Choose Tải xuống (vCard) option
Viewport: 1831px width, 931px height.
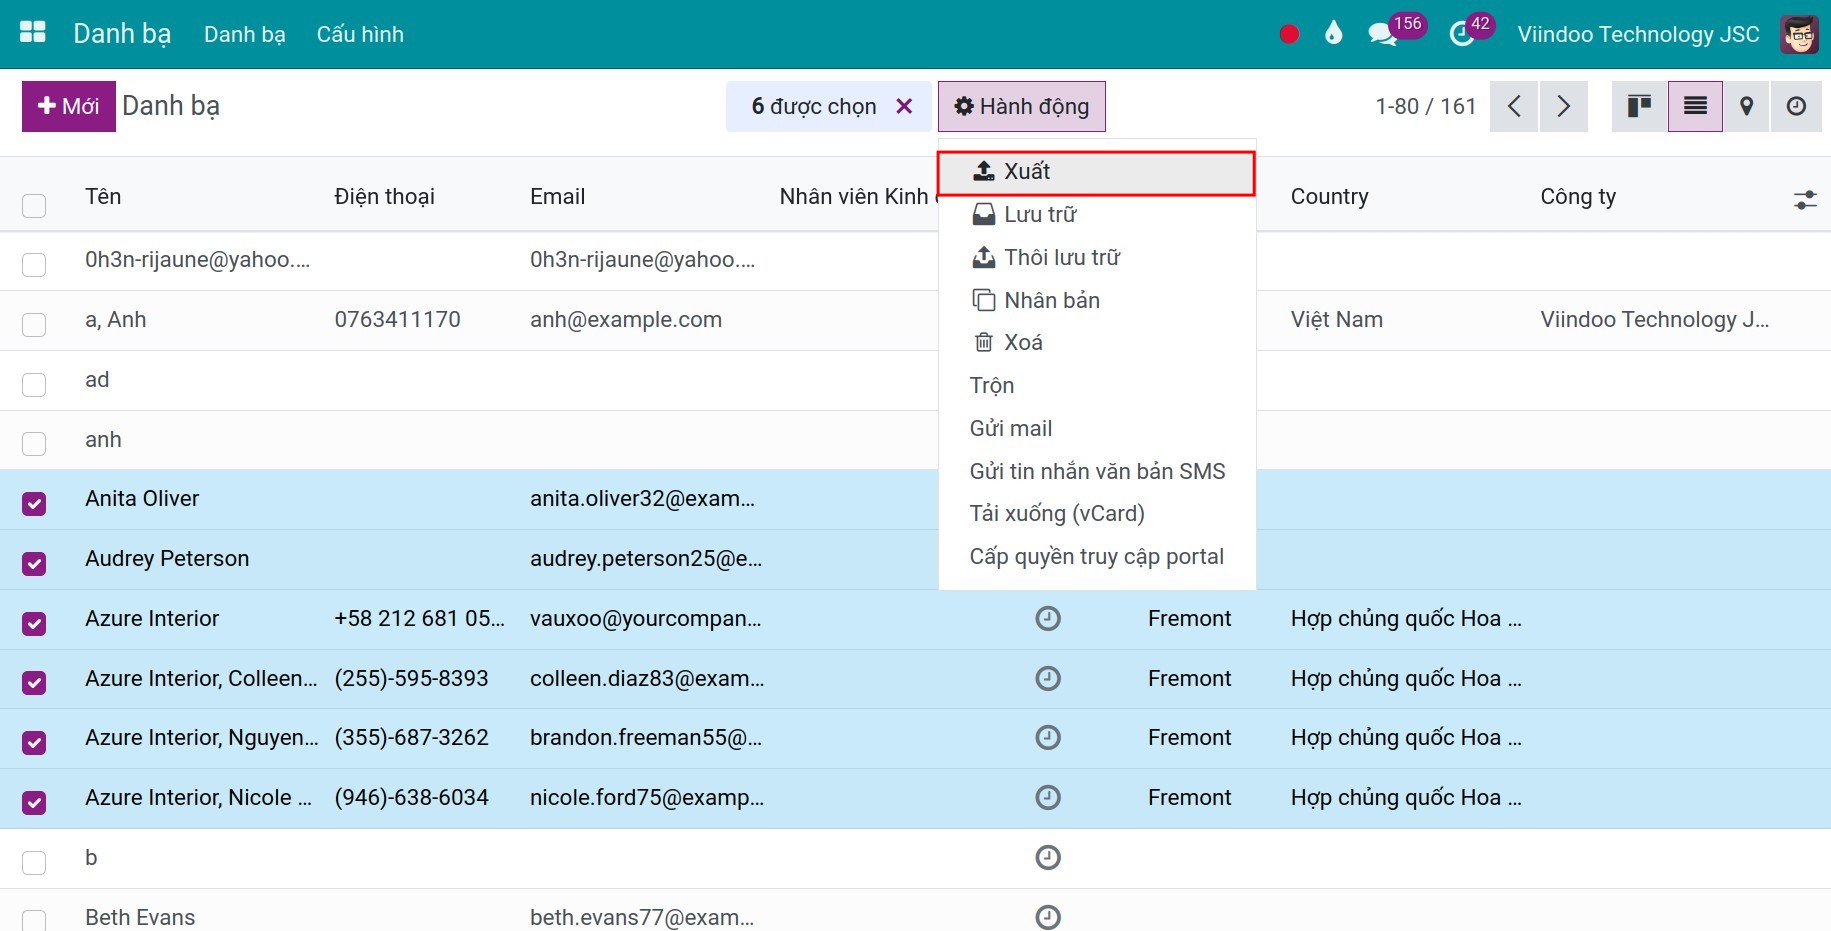tap(1096, 514)
